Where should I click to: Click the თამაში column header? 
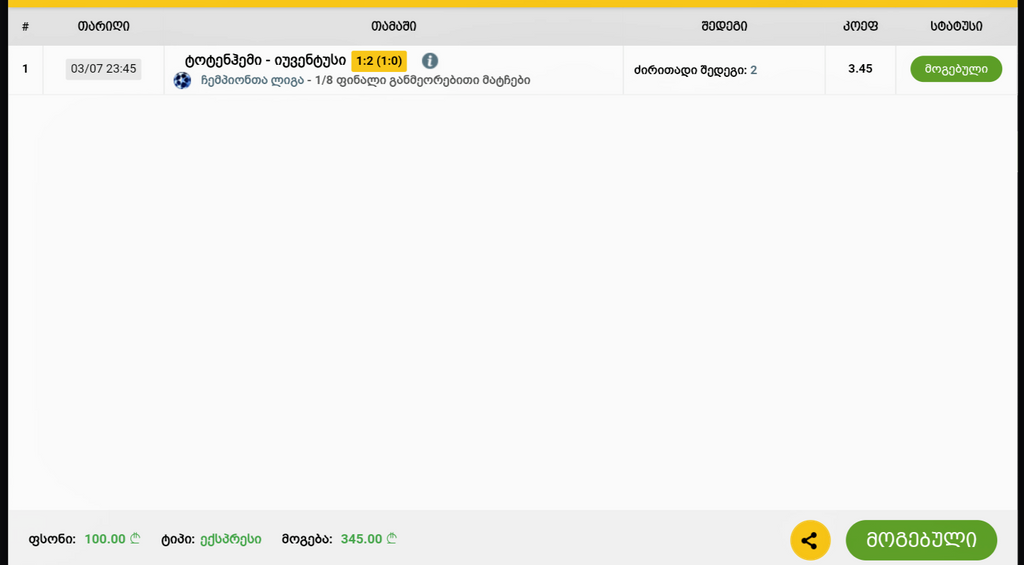393,26
